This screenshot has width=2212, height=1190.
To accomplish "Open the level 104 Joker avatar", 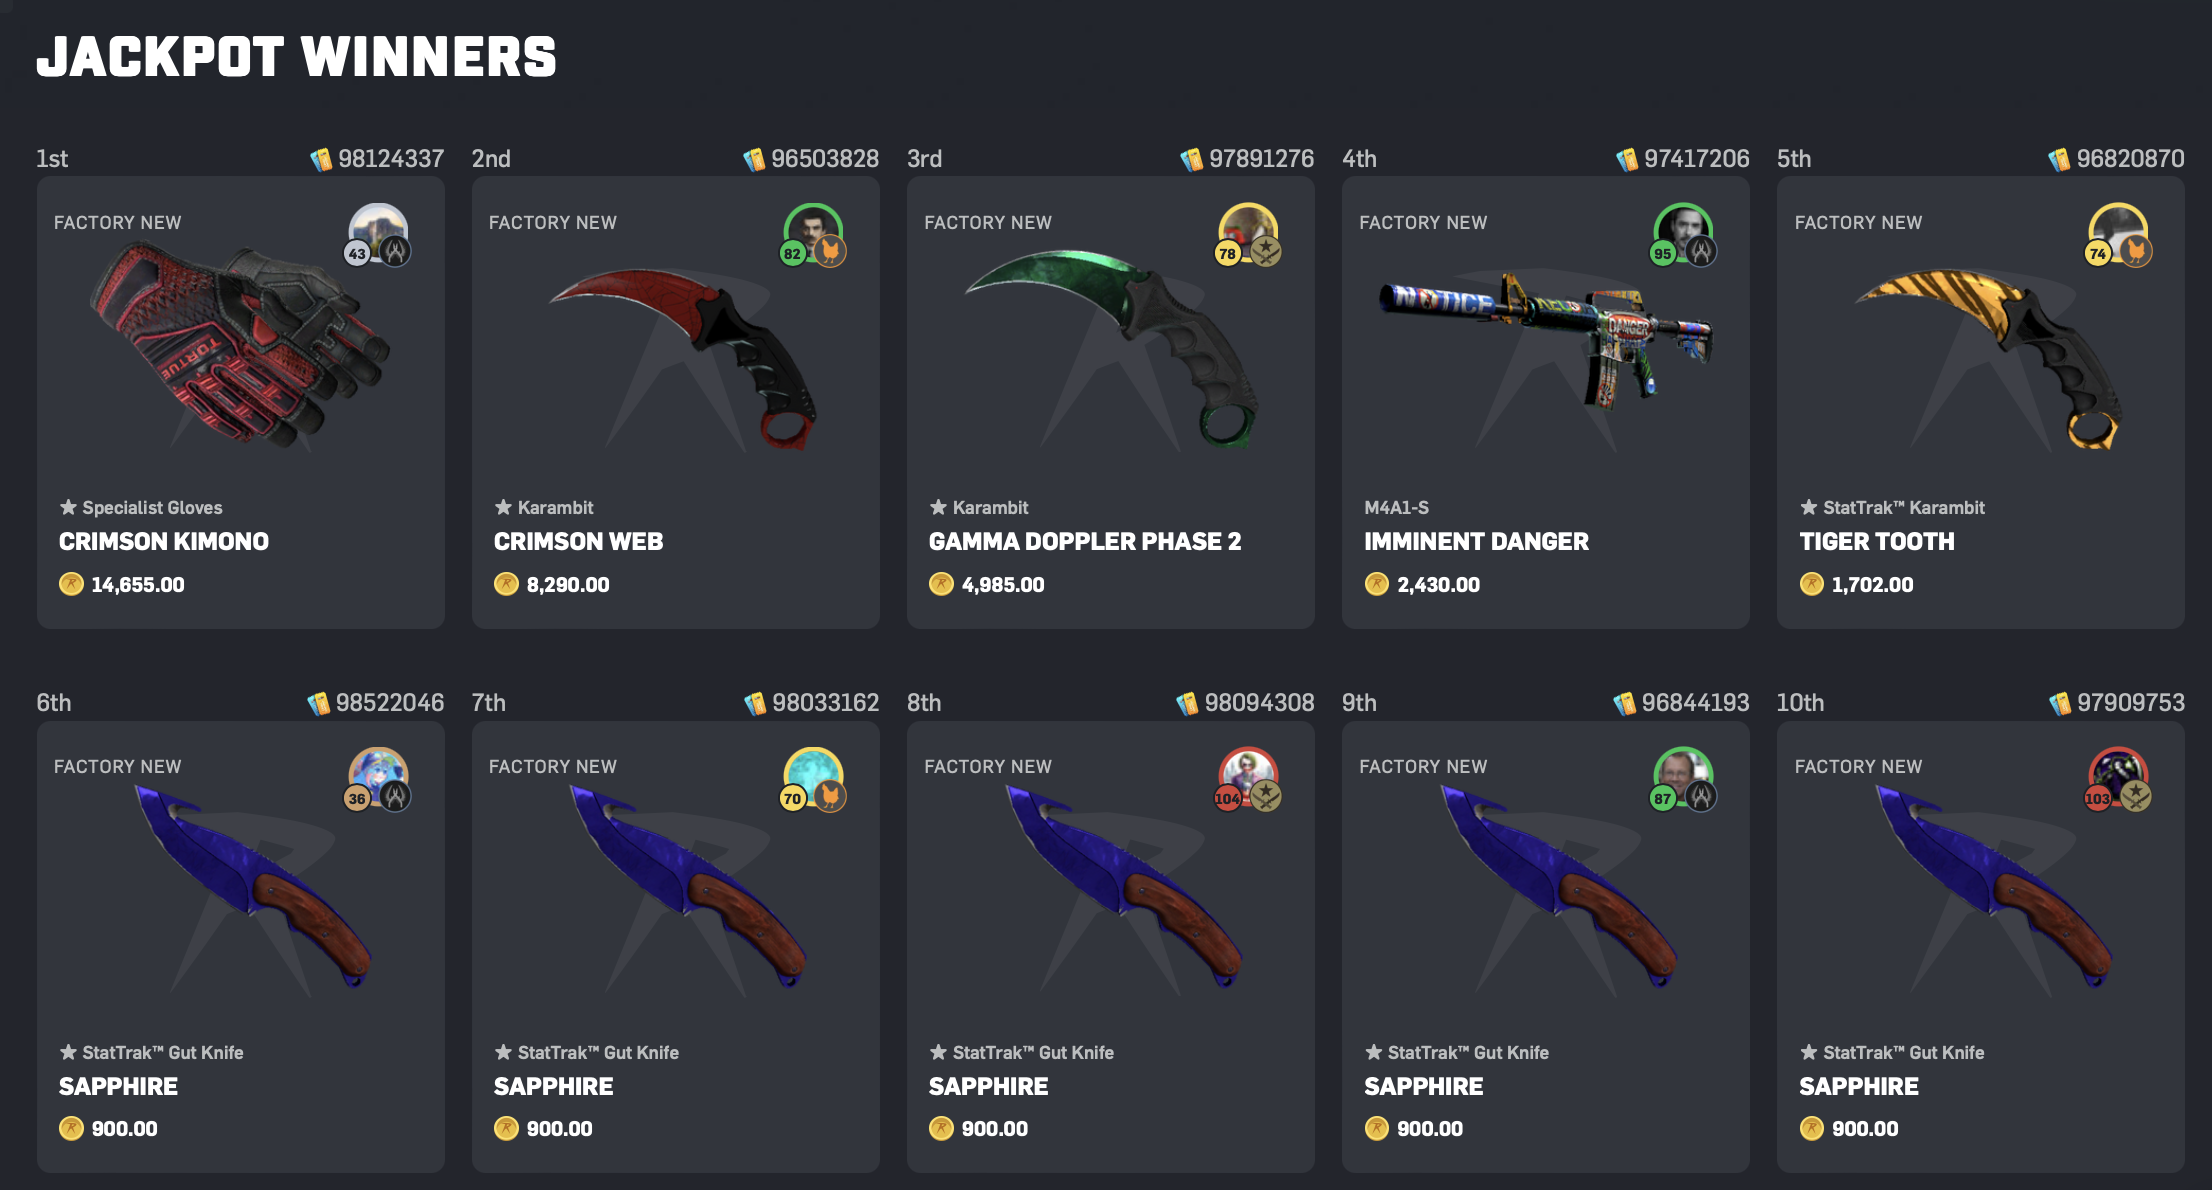I will [1248, 776].
